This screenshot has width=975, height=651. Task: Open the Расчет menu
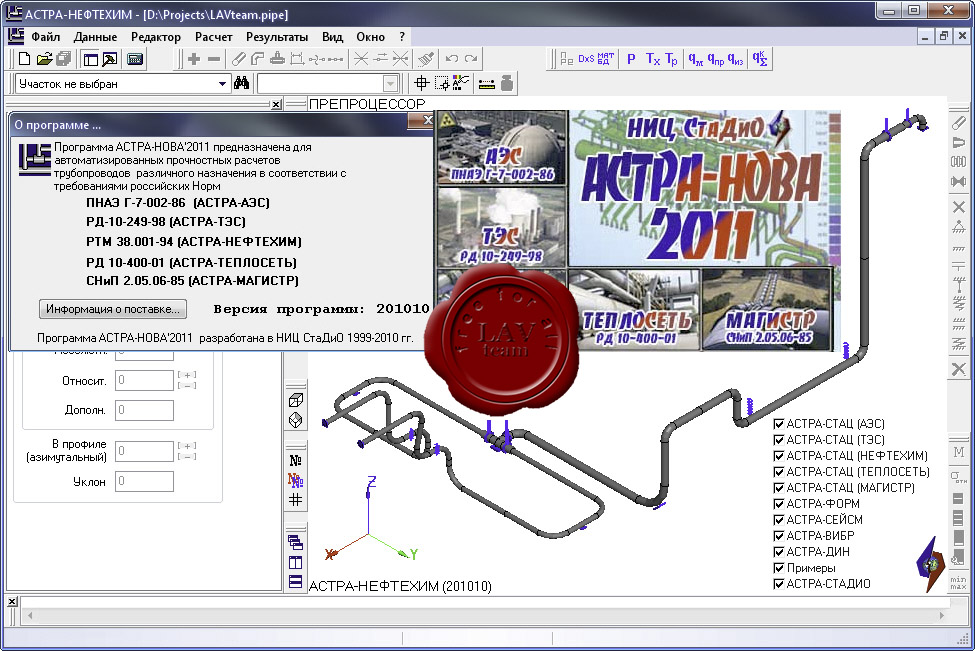pyautogui.click(x=213, y=37)
